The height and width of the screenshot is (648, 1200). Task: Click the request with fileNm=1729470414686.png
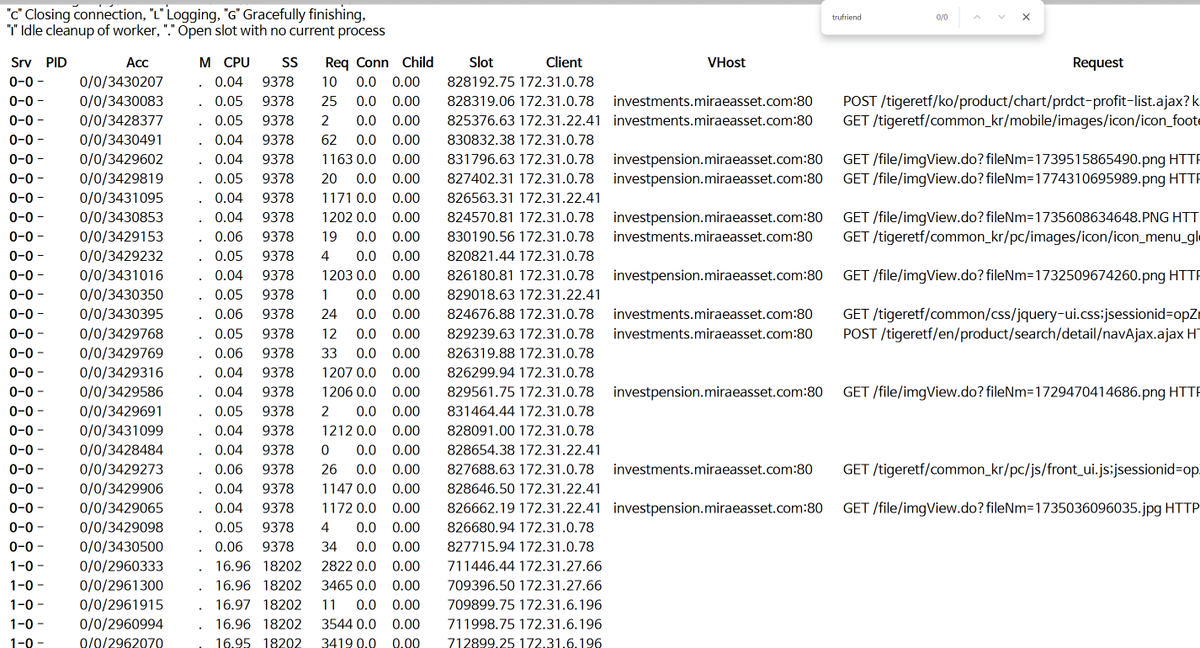(x=1021, y=392)
